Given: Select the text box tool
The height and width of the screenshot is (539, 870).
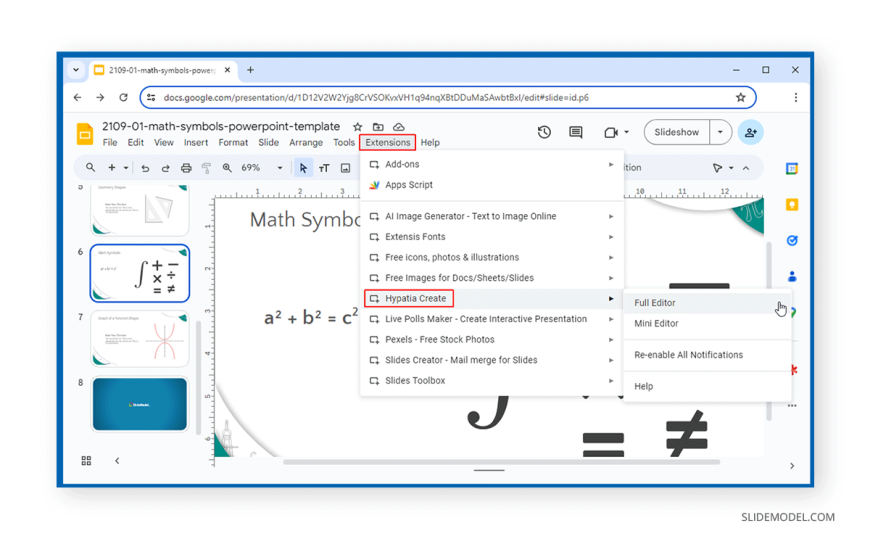Looking at the screenshot, I should tap(324, 168).
